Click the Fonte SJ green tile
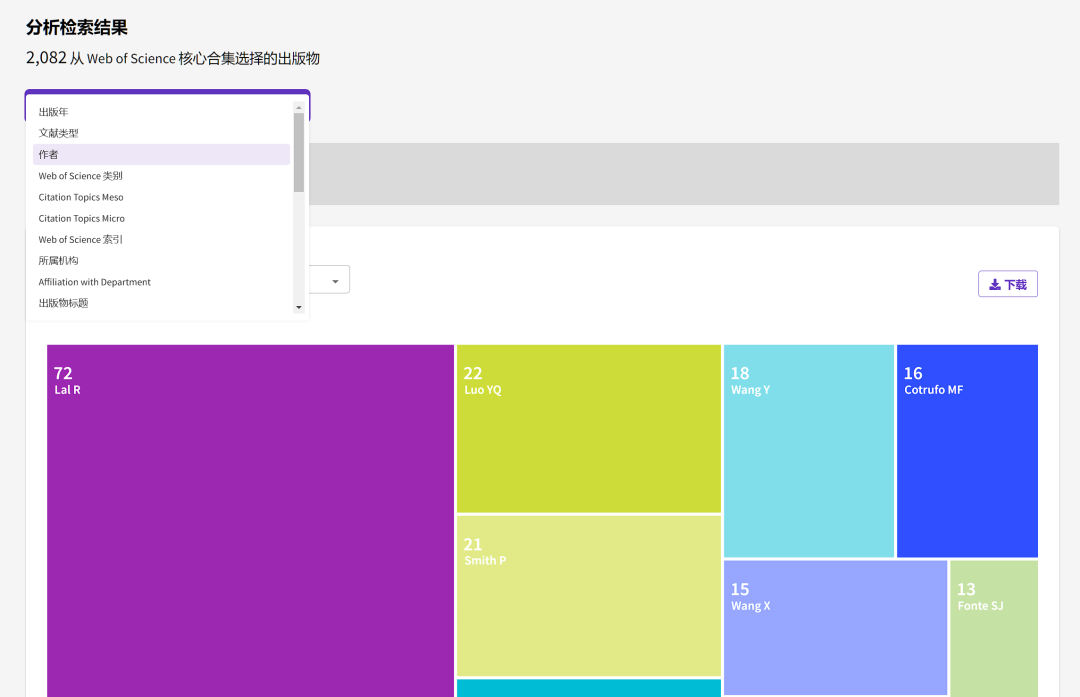 993,628
